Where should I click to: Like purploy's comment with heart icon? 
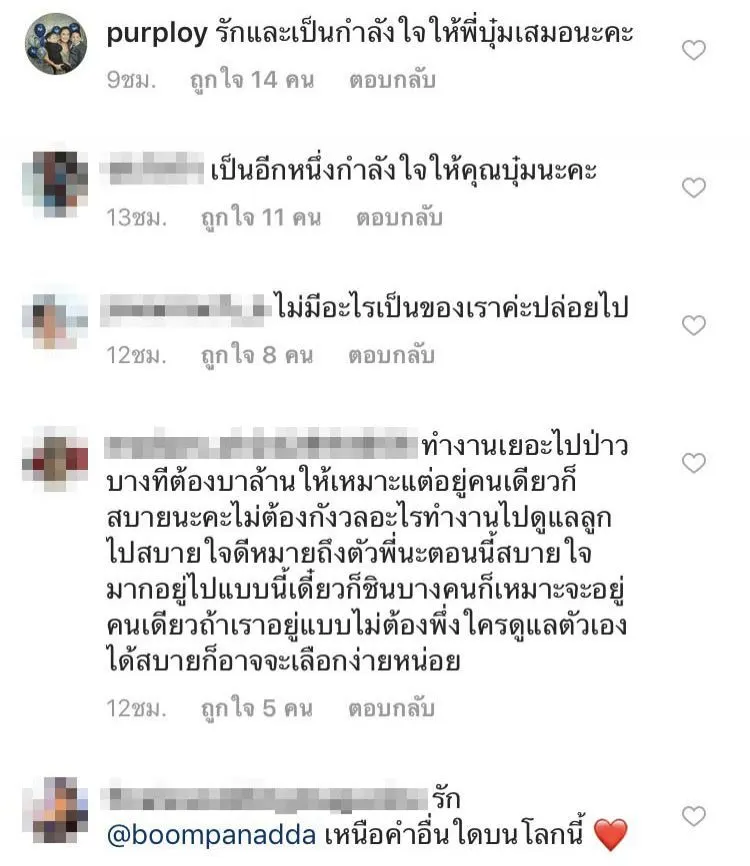click(694, 50)
